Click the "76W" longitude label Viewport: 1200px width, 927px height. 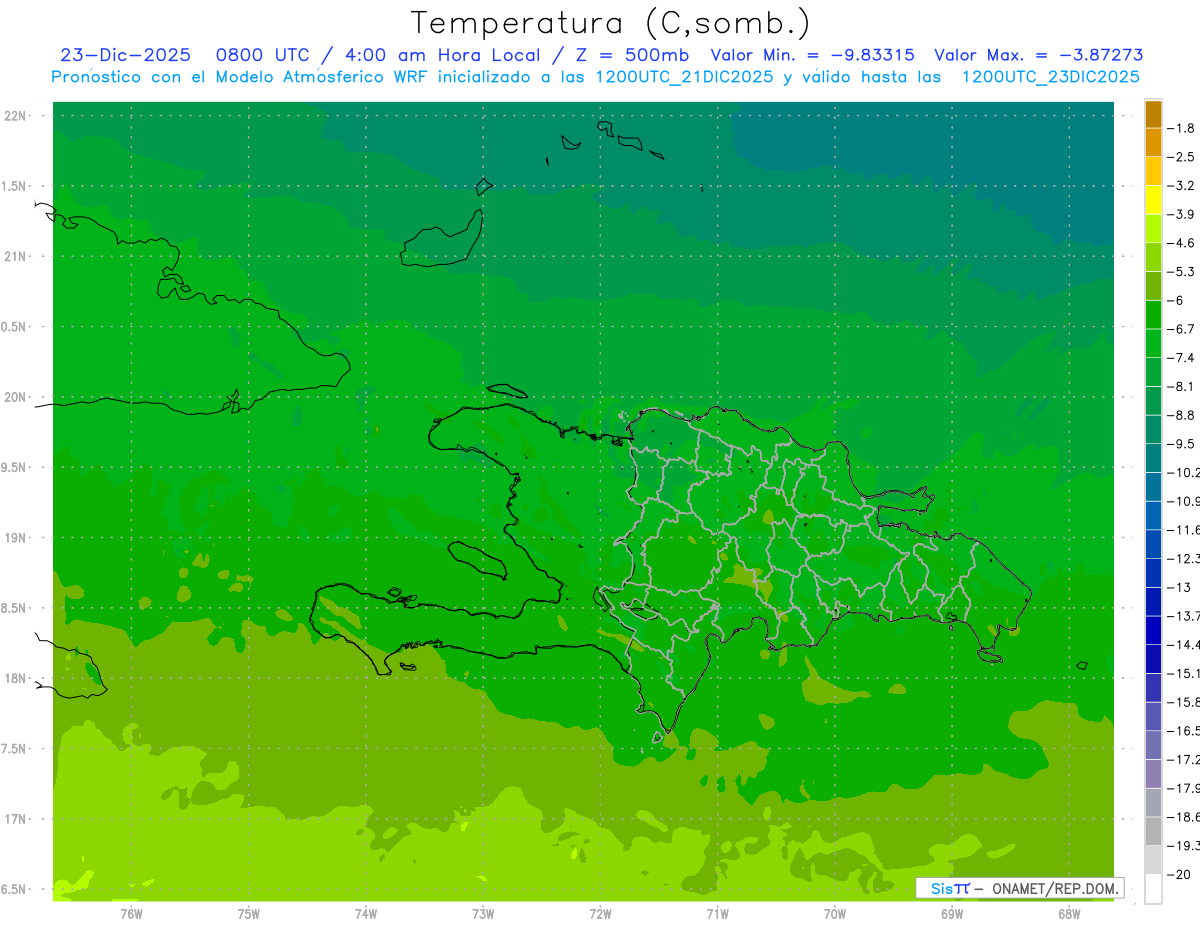(131, 914)
